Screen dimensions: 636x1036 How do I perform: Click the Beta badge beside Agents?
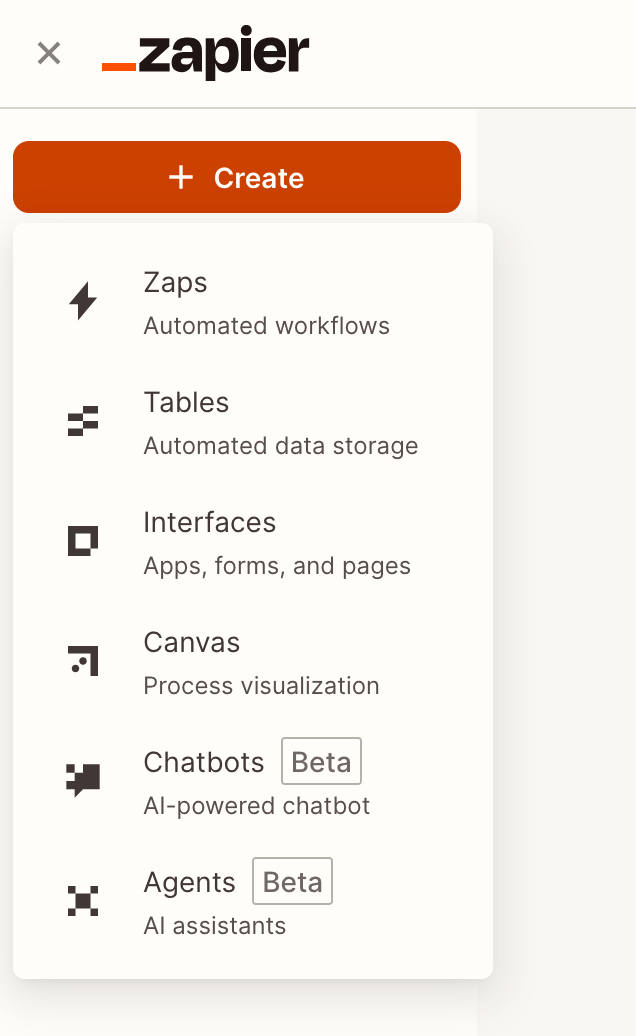pos(292,882)
